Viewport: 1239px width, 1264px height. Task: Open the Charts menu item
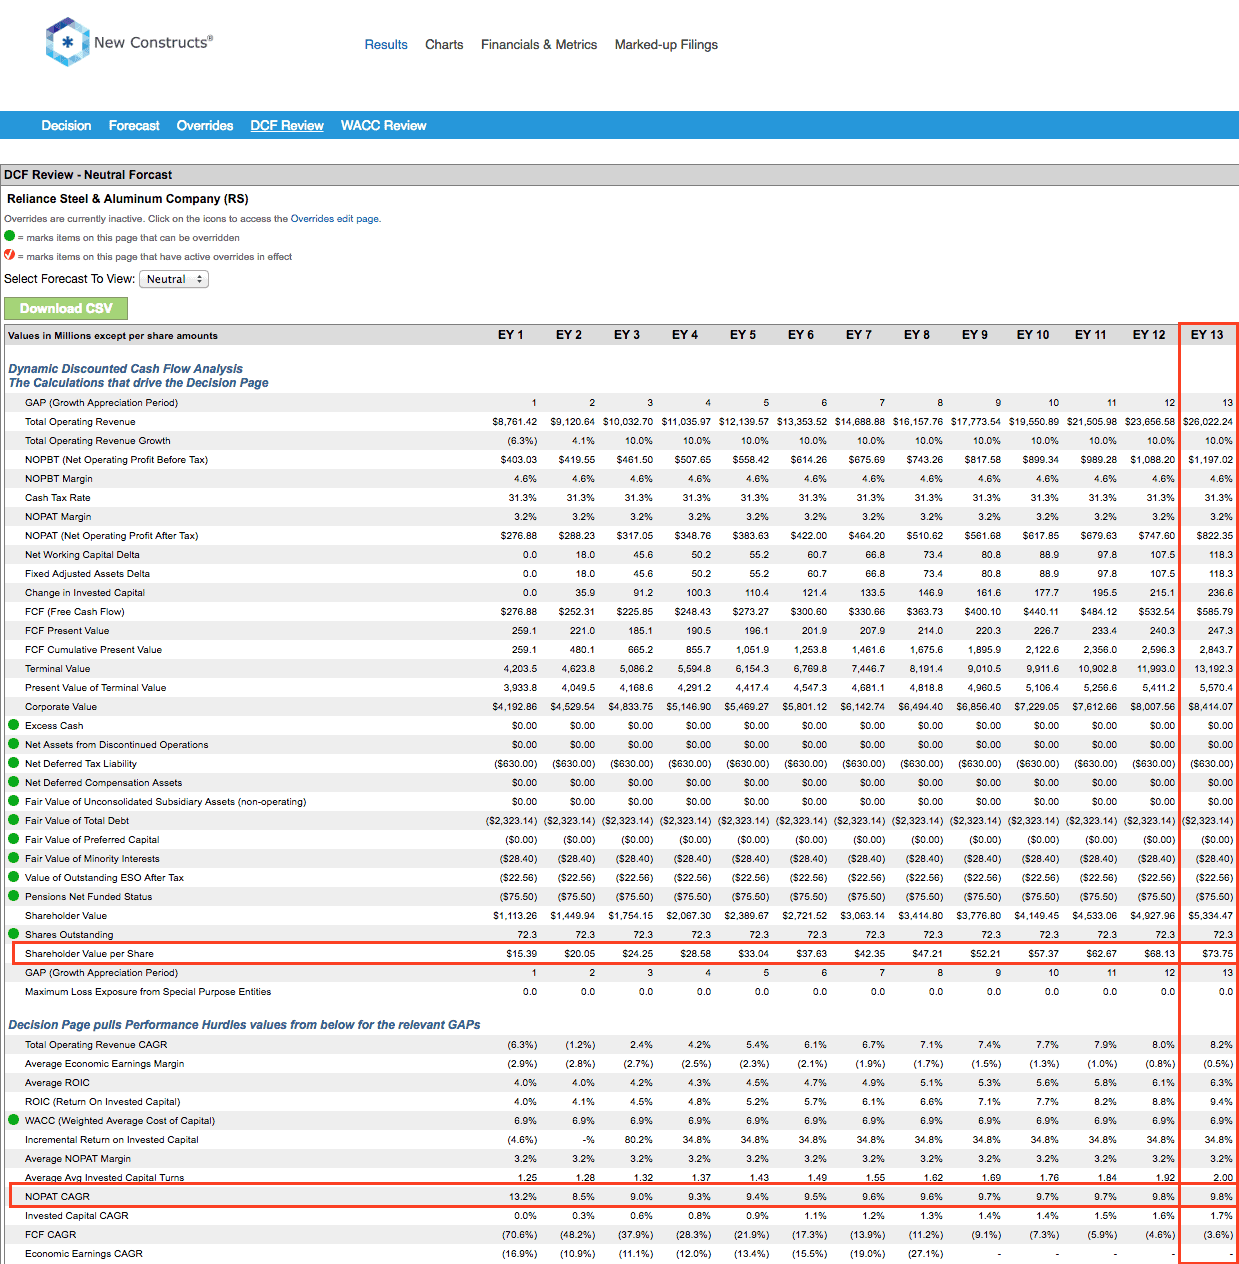coord(444,45)
